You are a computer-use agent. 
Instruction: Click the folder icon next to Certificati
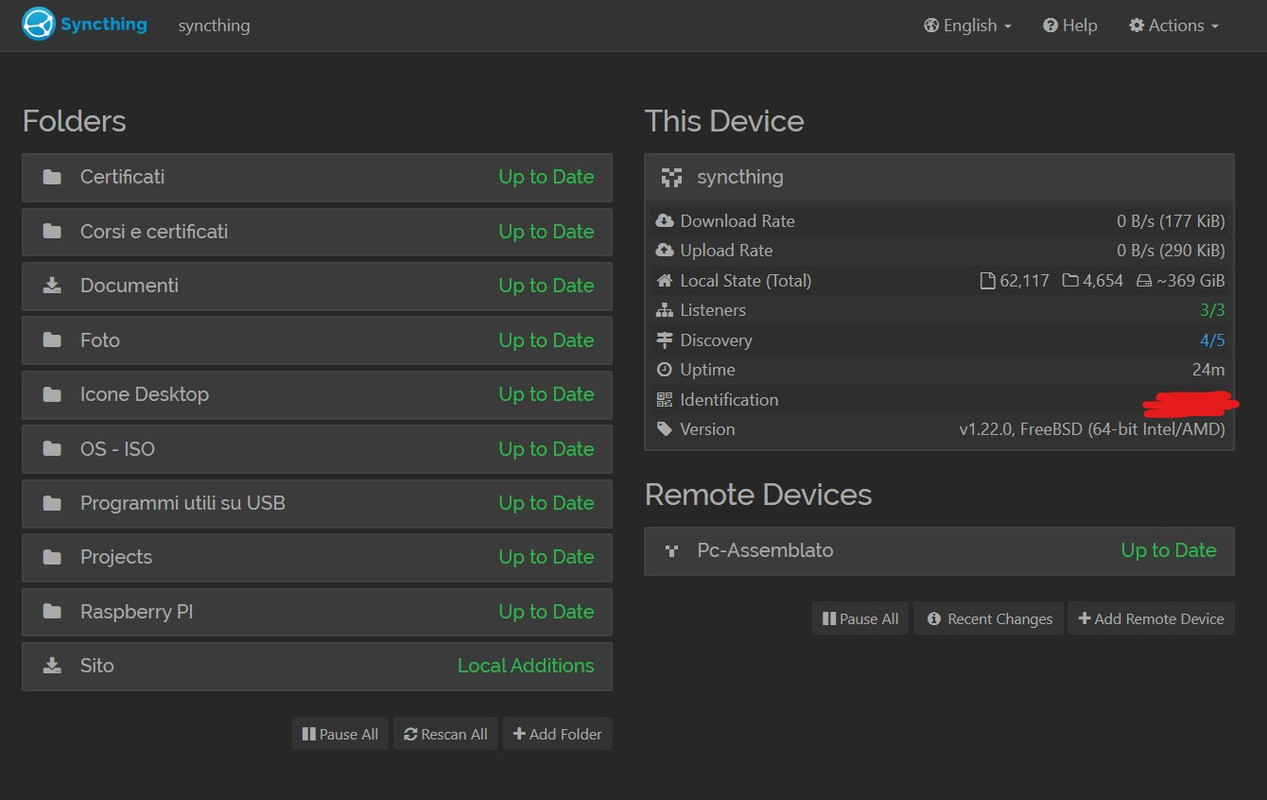pyautogui.click(x=52, y=177)
